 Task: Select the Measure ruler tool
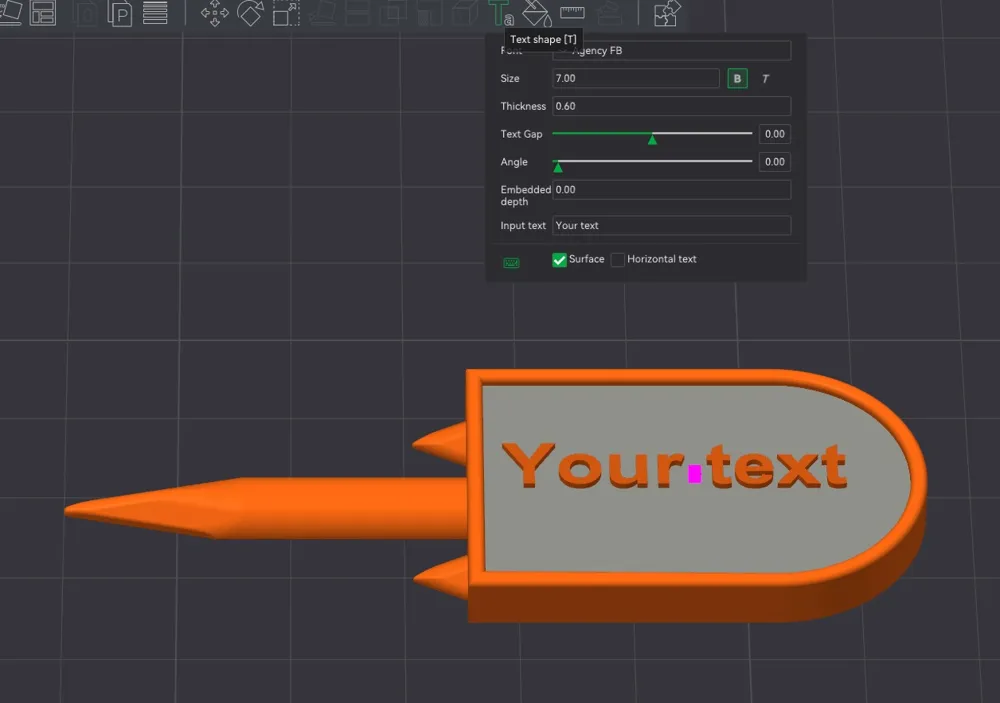coord(572,12)
